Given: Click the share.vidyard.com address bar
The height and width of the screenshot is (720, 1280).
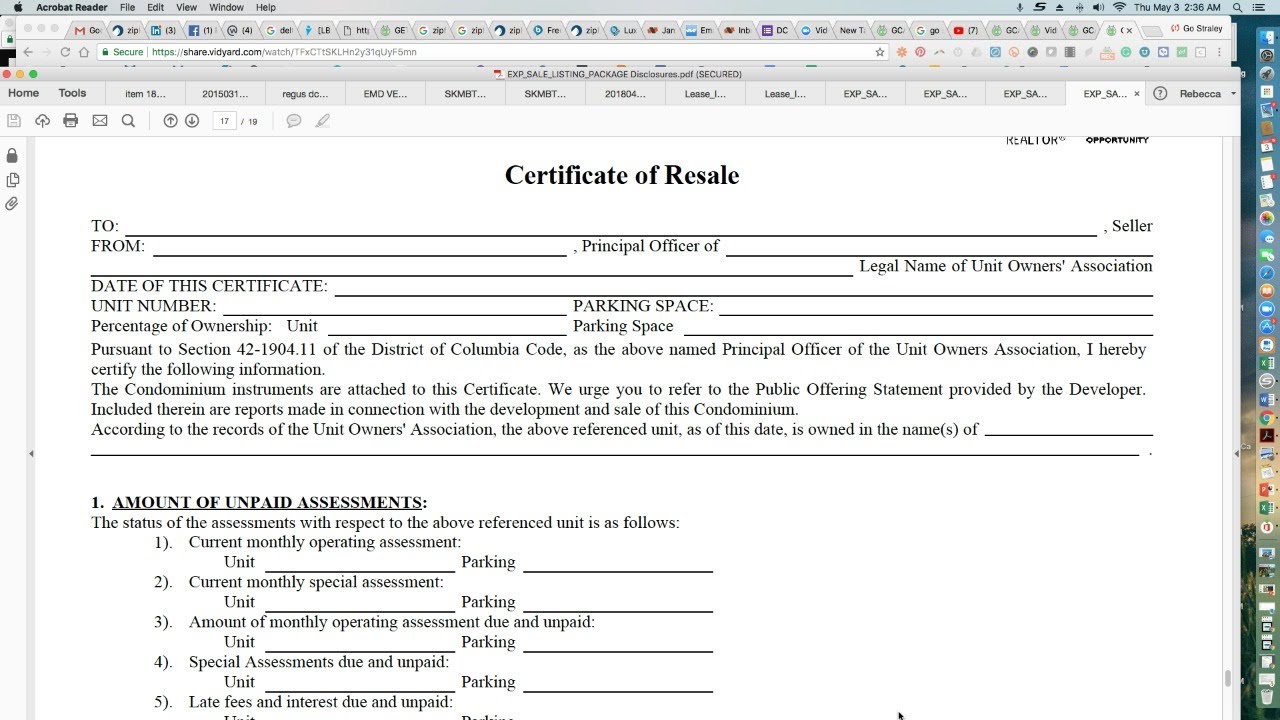Looking at the screenshot, I should [x=495, y=52].
